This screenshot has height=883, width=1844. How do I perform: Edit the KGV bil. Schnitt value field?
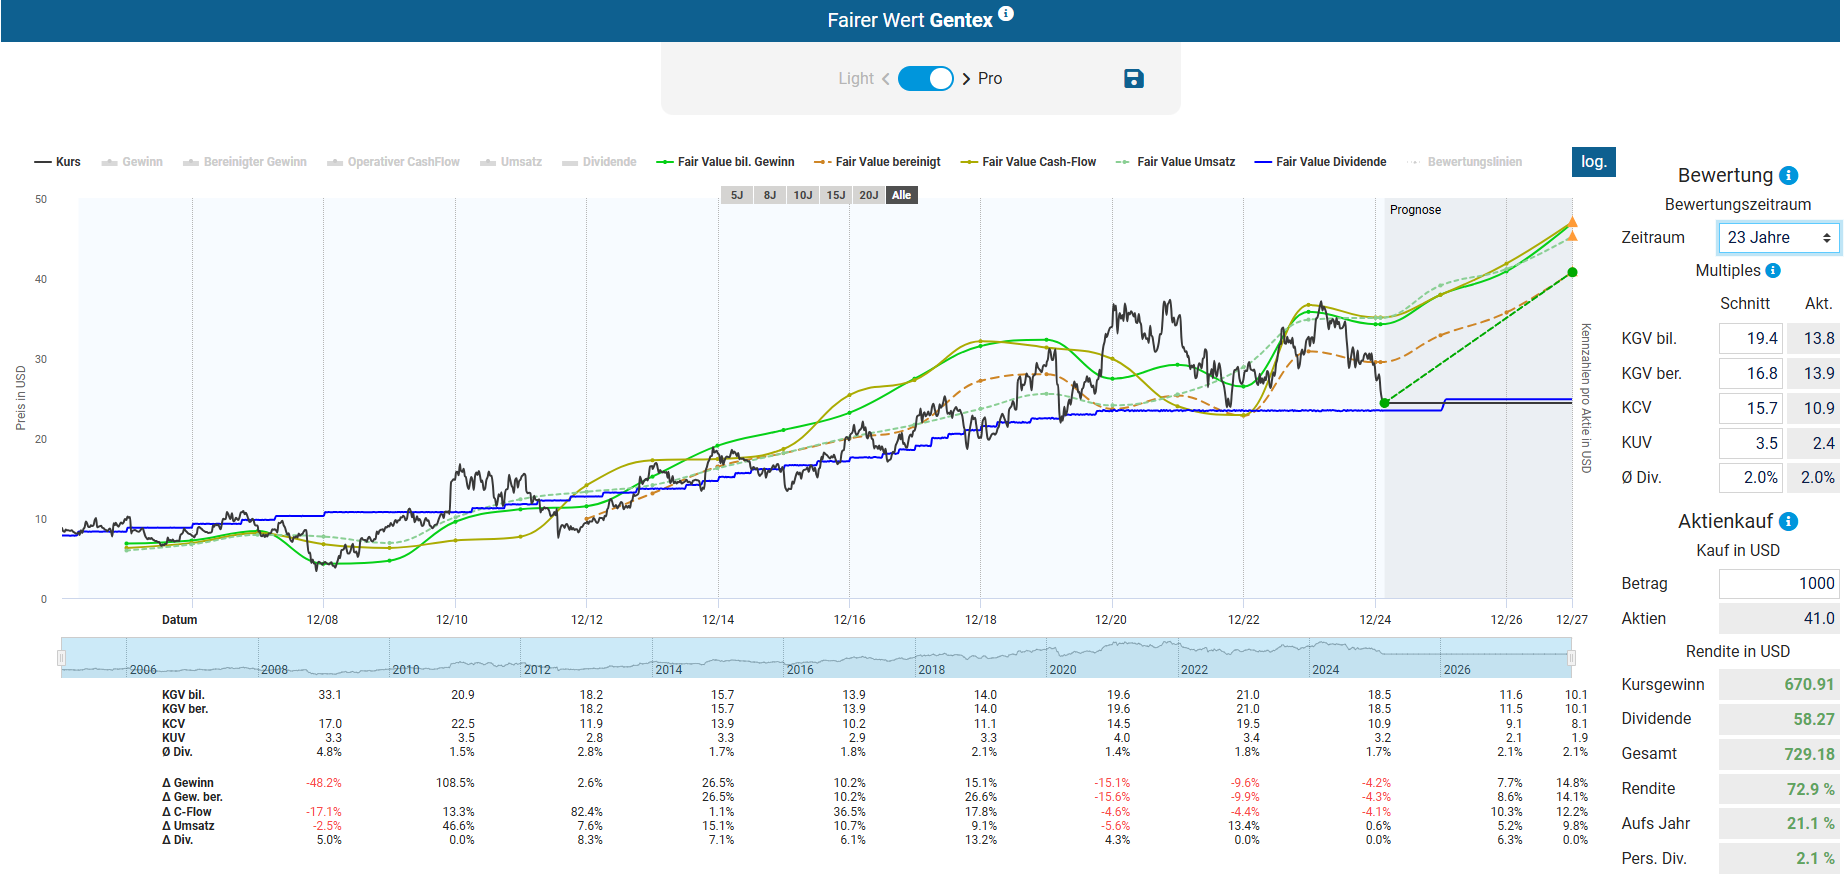pos(1750,339)
